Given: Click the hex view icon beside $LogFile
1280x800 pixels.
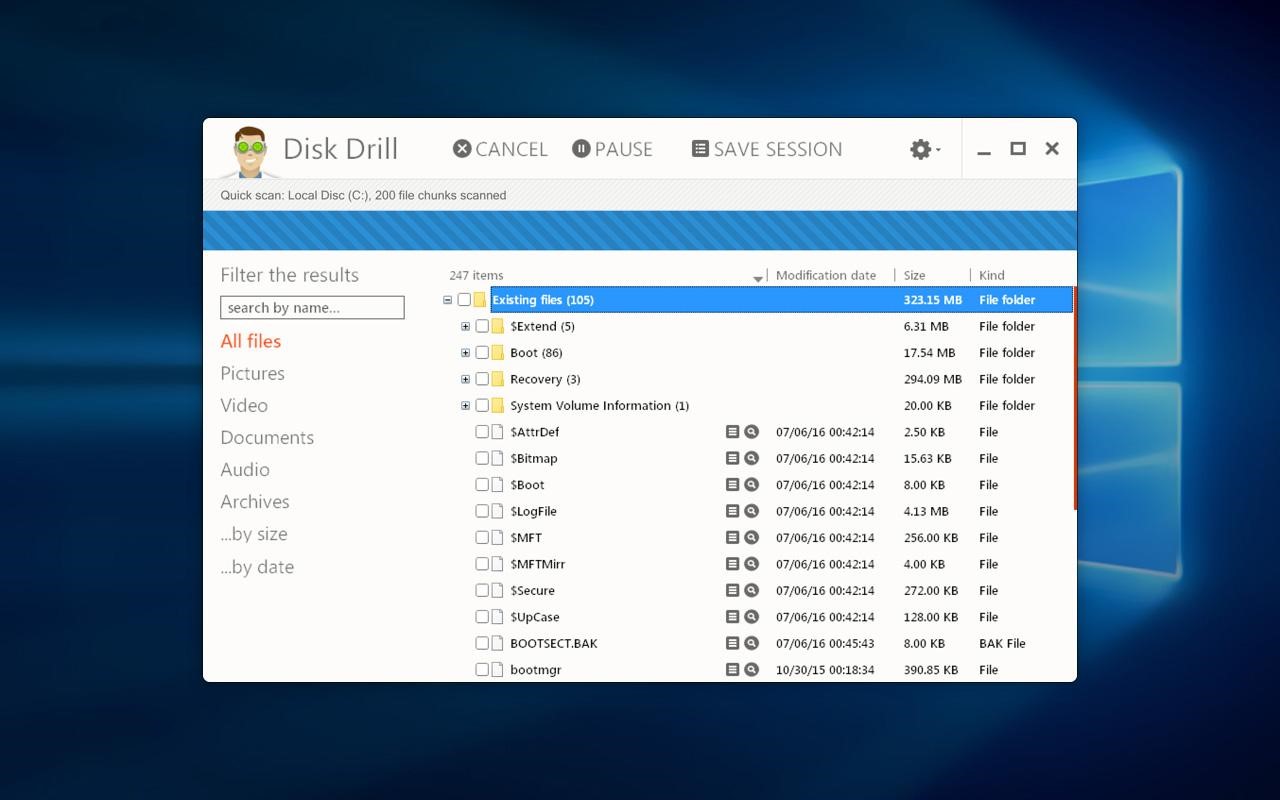Looking at the screenshot, I should pyautogui.click(x=732, y=511).
